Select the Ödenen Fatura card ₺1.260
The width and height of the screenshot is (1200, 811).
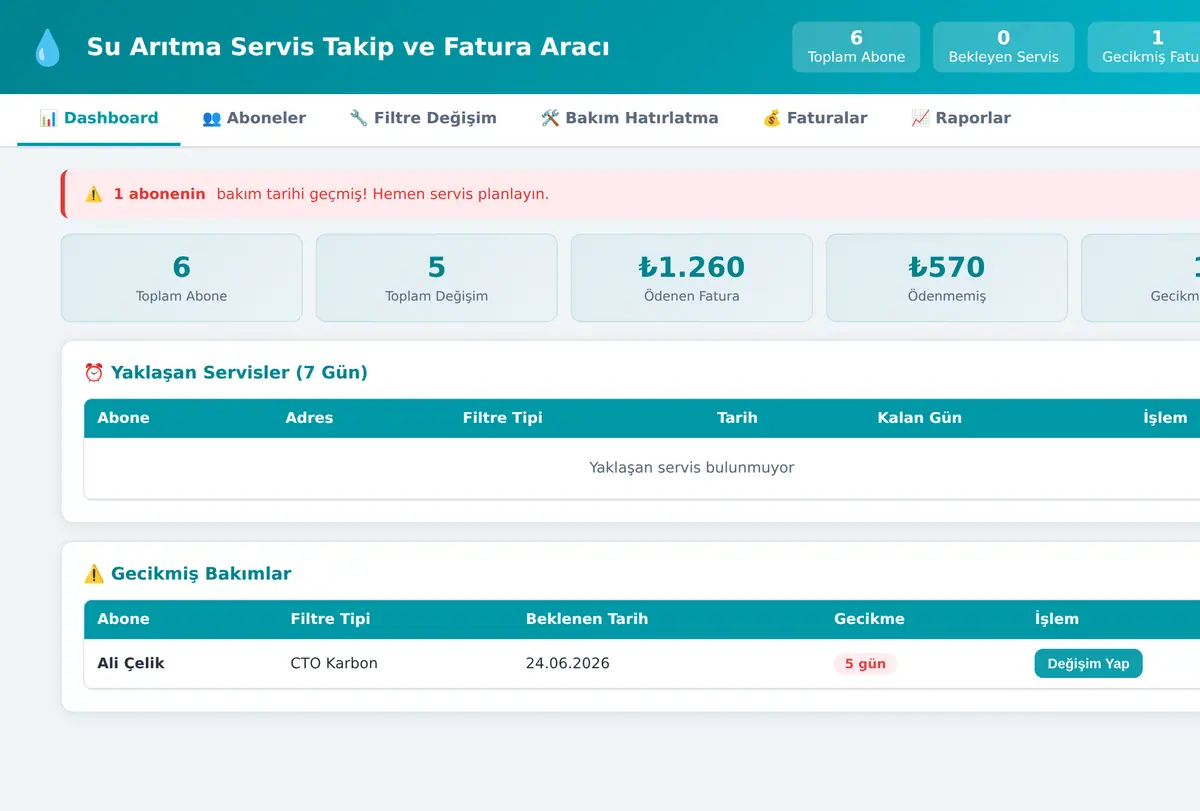tap(692, 278)
